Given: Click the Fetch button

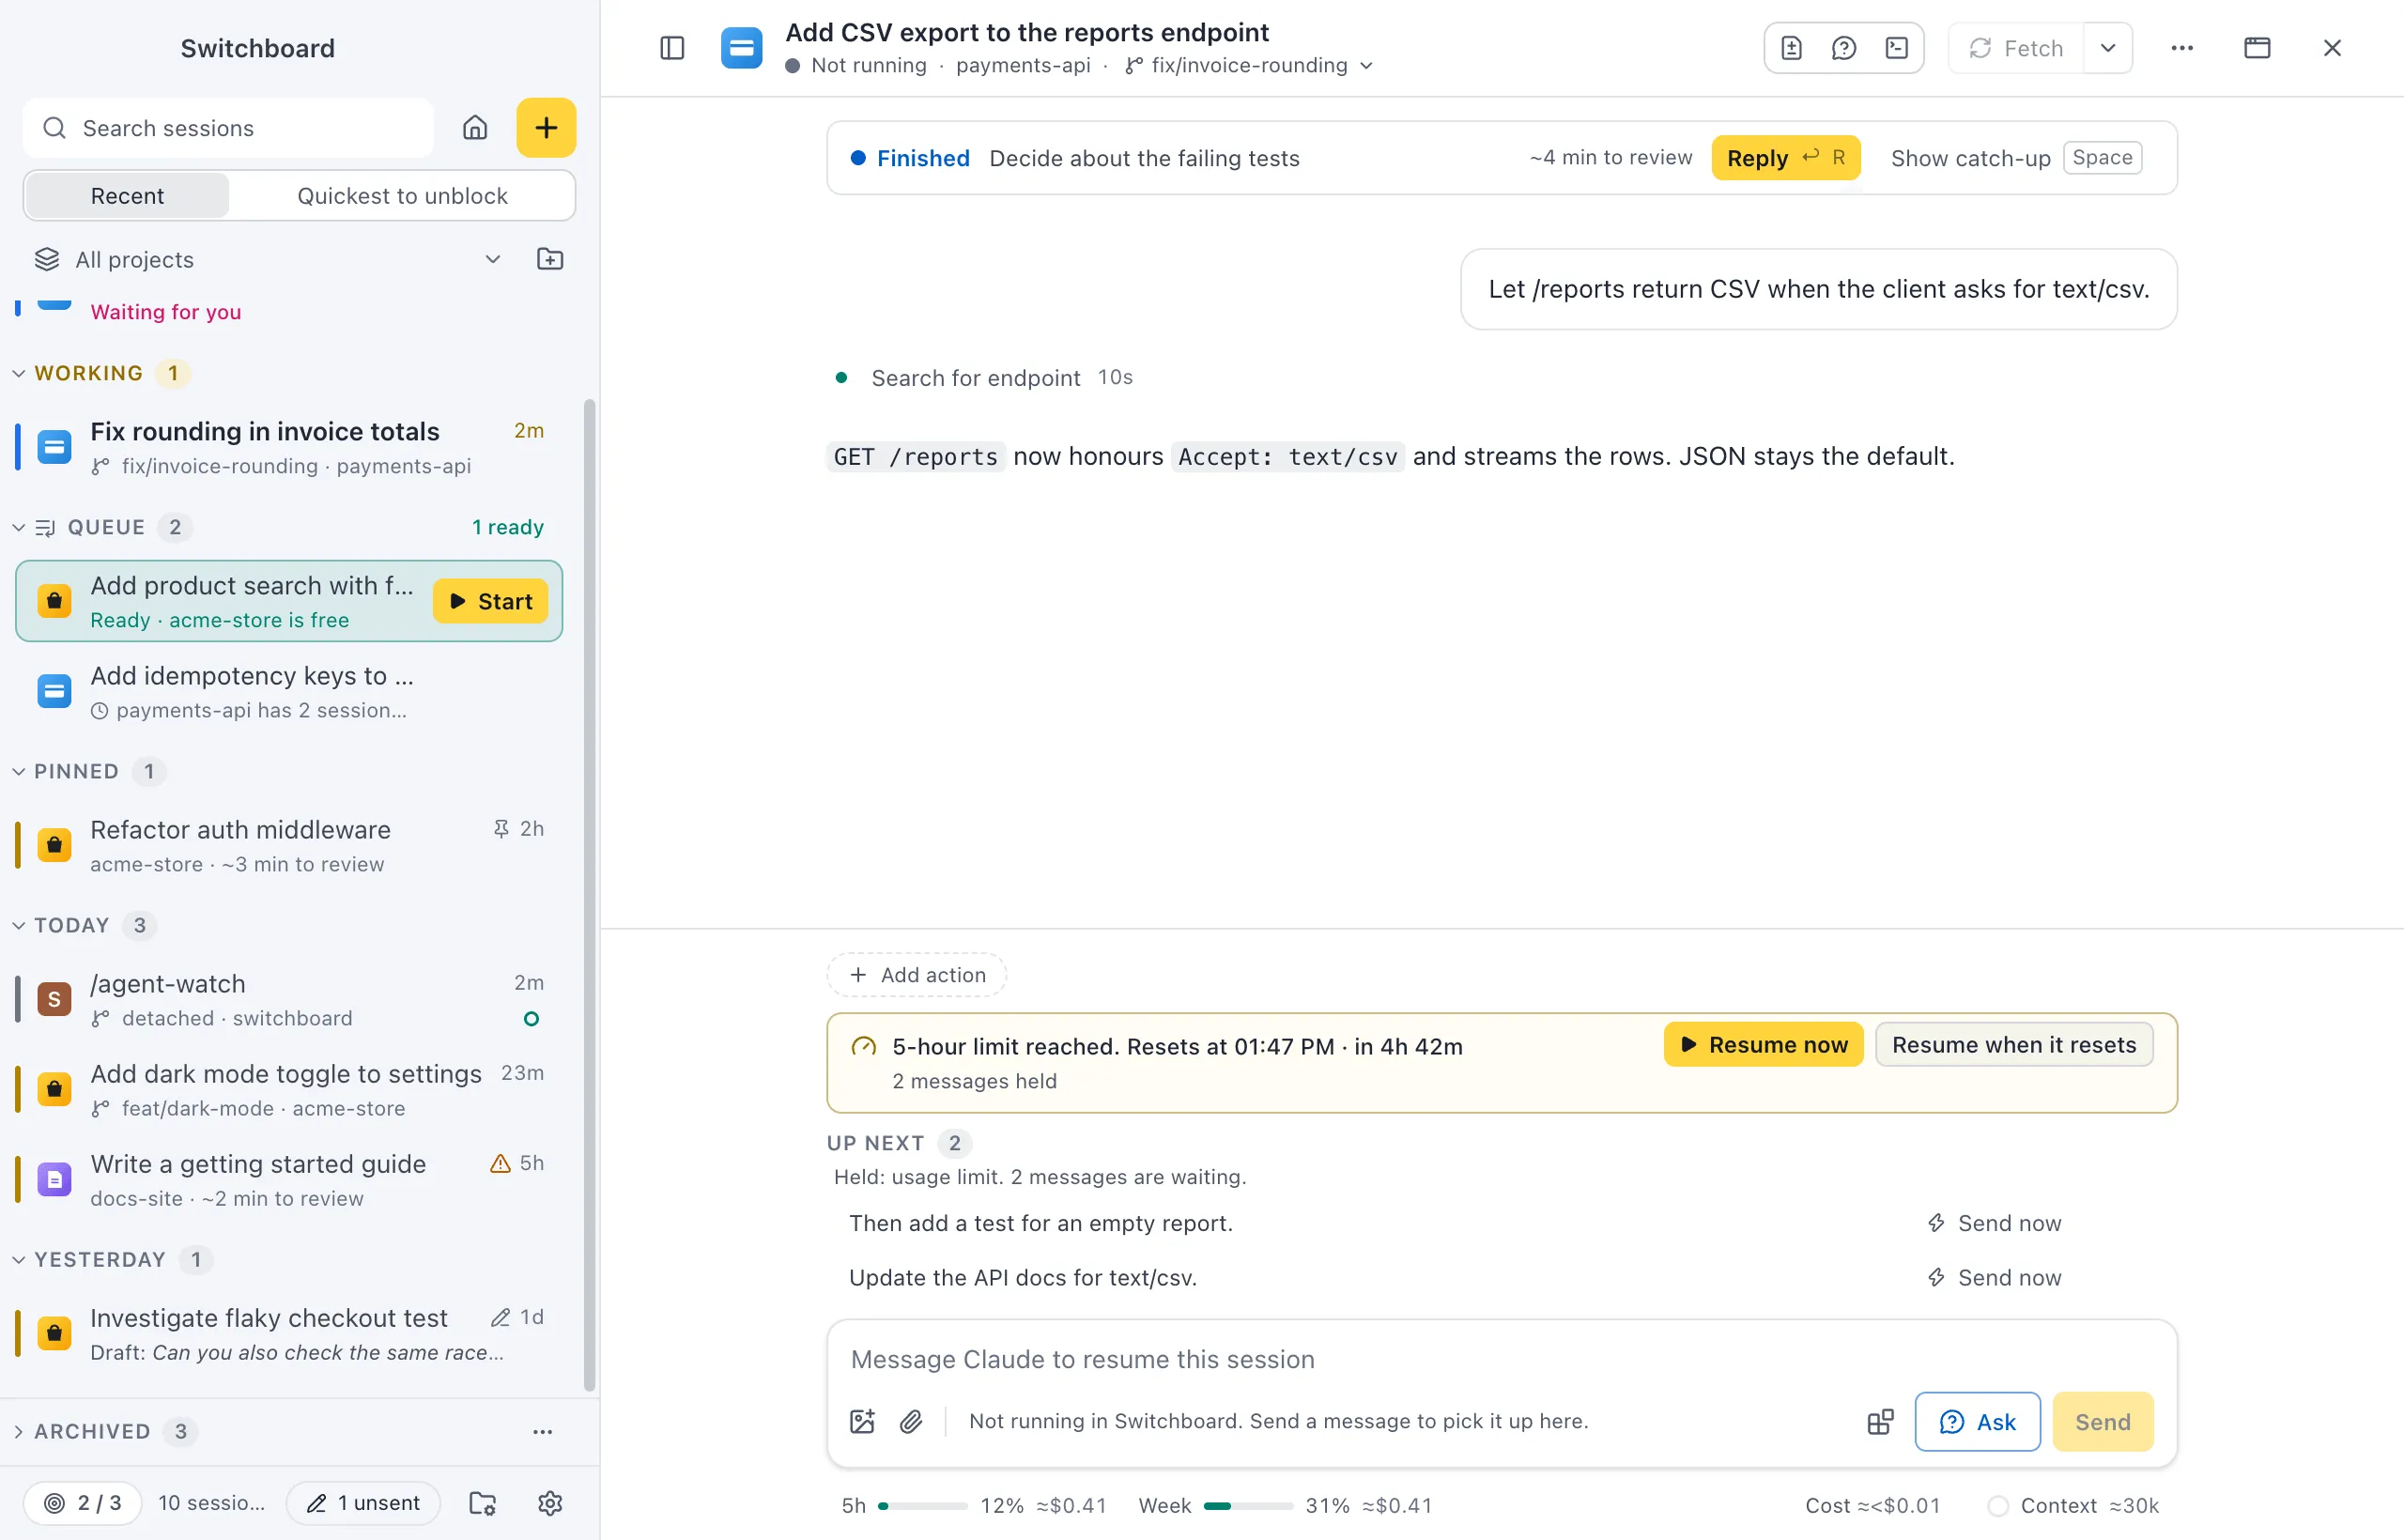Looking at the screenshot, I should 2017,48.
